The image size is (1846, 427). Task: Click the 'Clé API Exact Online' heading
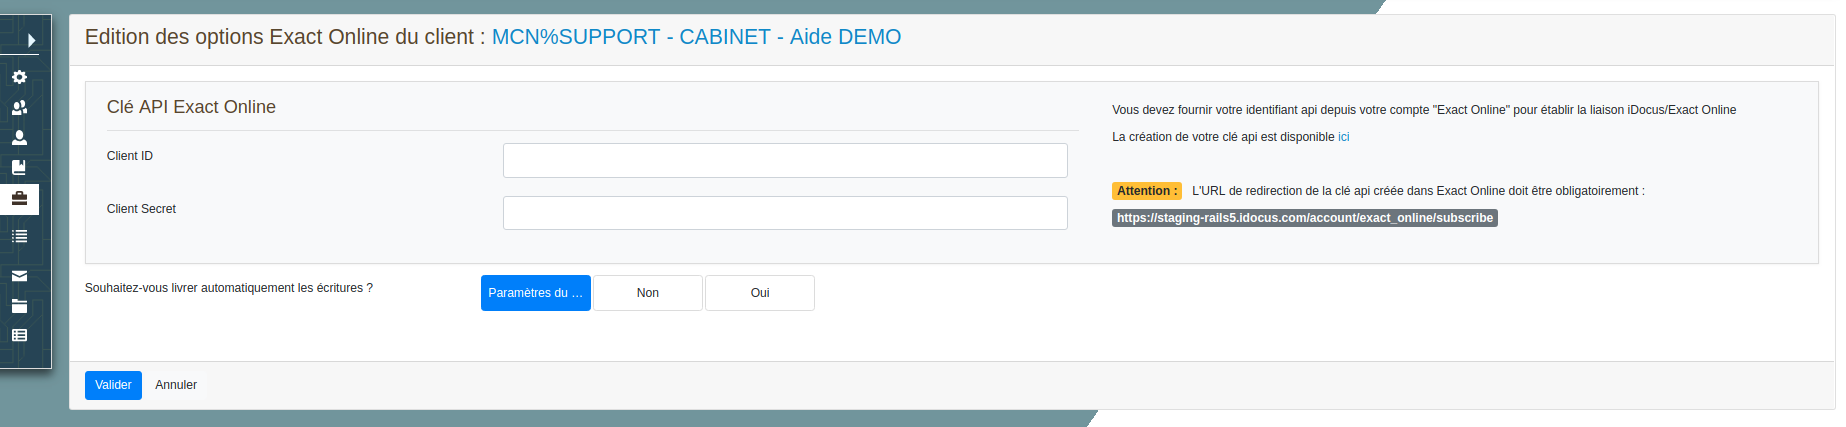point(191,107)
